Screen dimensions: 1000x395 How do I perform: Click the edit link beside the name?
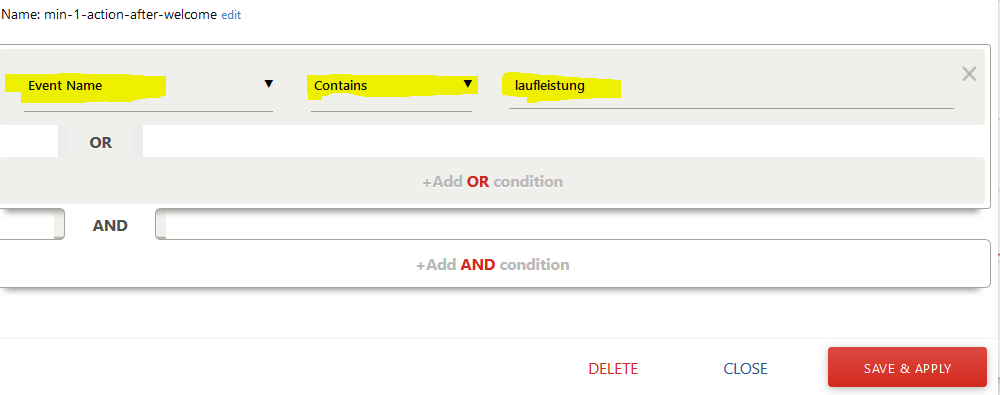(231, 15)
